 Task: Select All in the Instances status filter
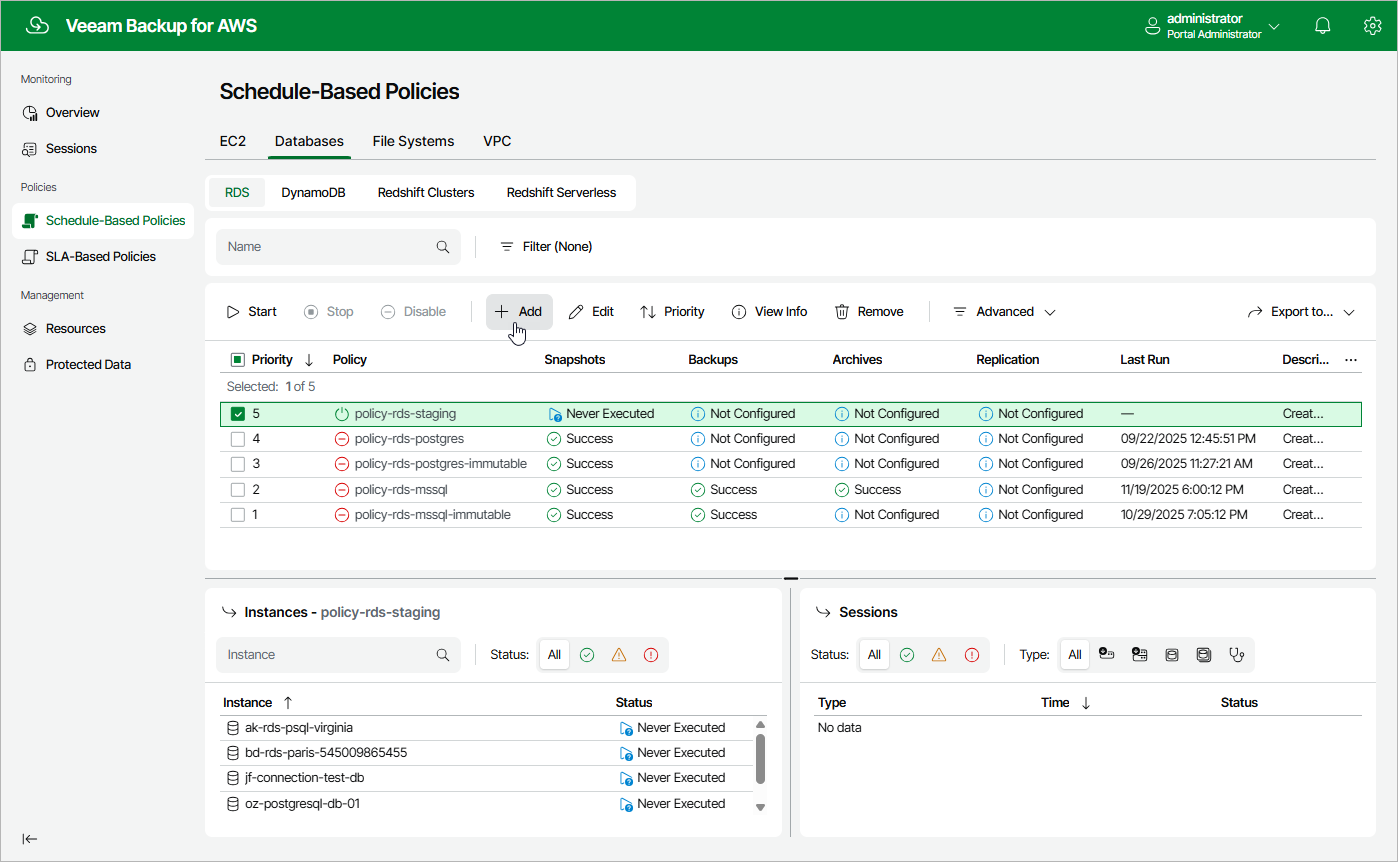(554, 655)
